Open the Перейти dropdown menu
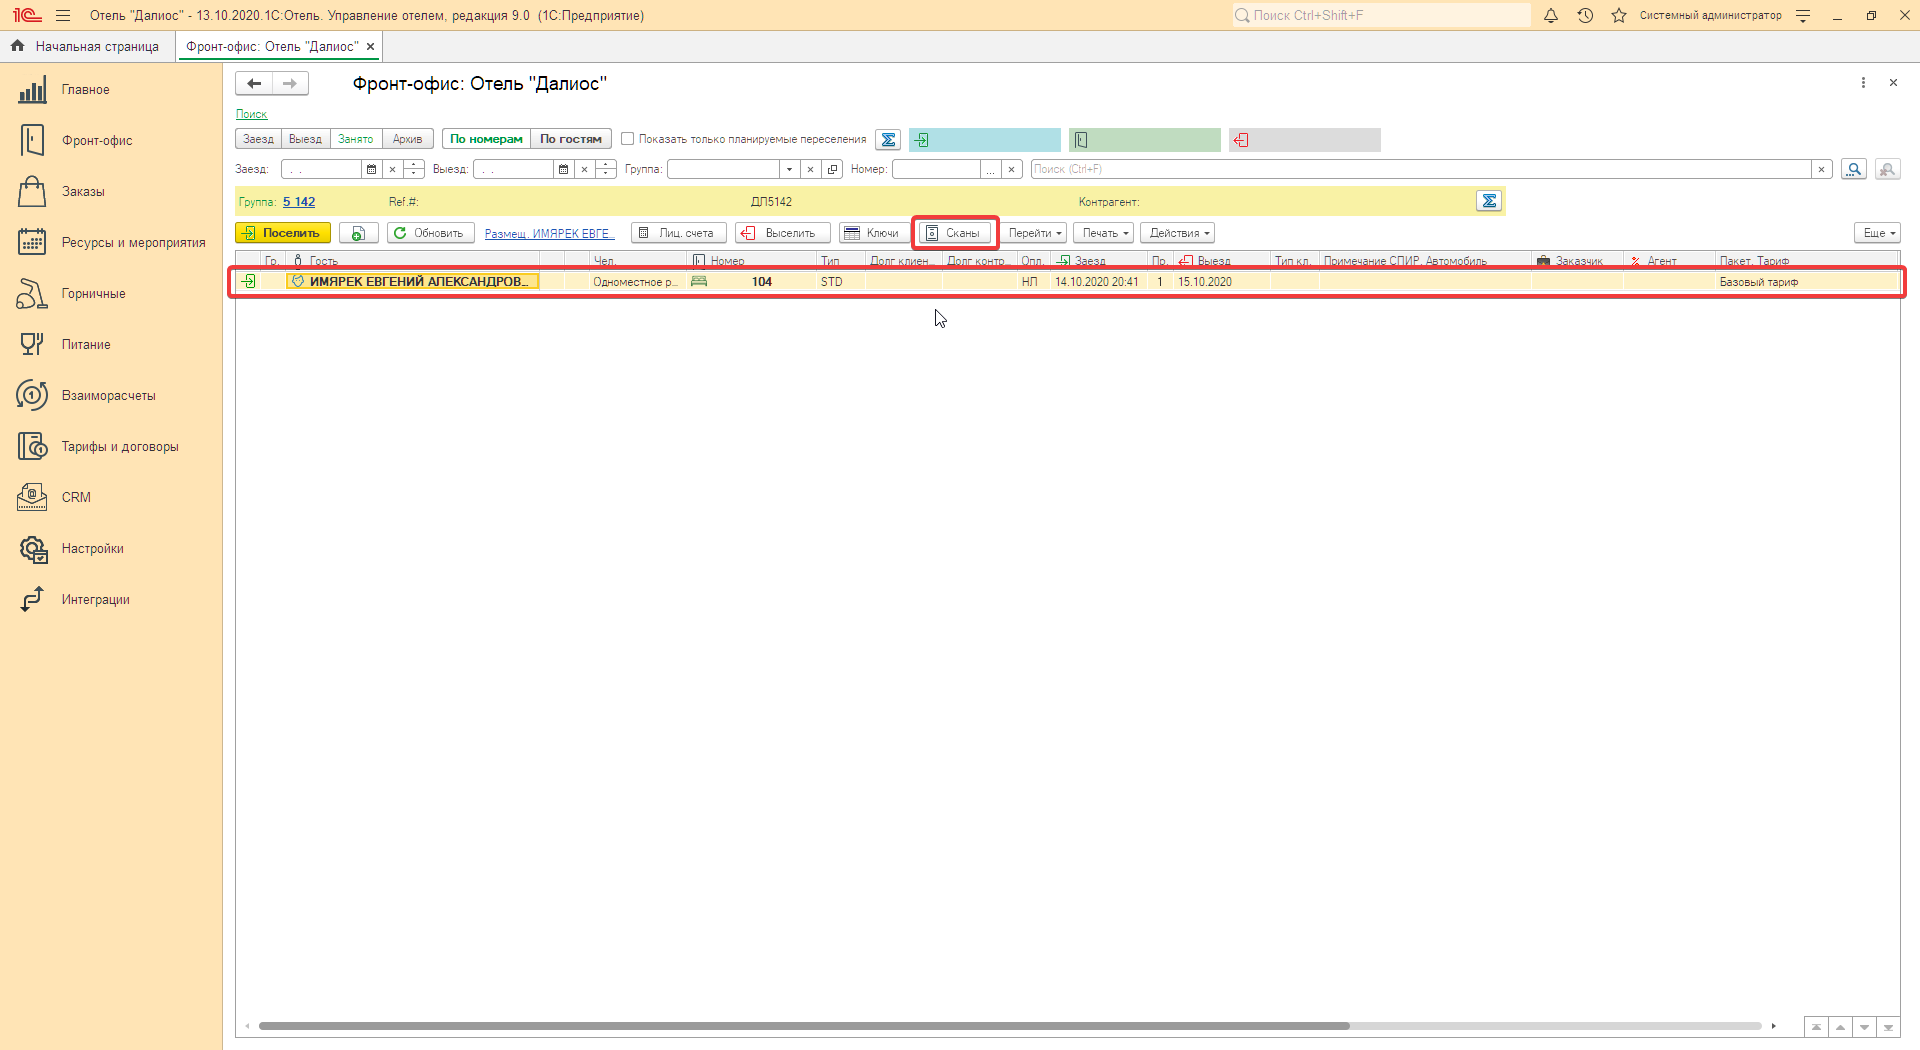This screenshot has height=1050, width=1920. tap(1034, 234)
